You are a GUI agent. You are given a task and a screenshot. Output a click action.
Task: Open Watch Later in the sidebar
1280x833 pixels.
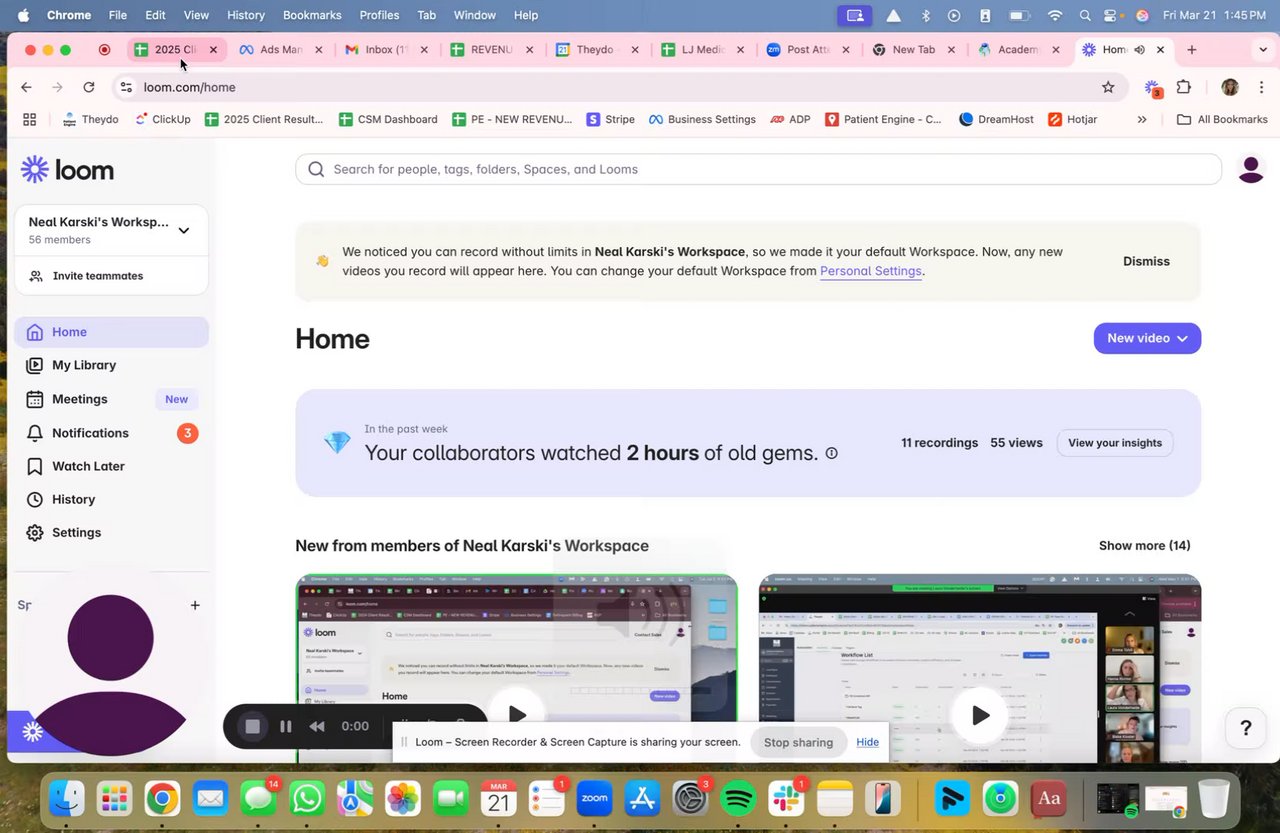click(x=111, y=466)
